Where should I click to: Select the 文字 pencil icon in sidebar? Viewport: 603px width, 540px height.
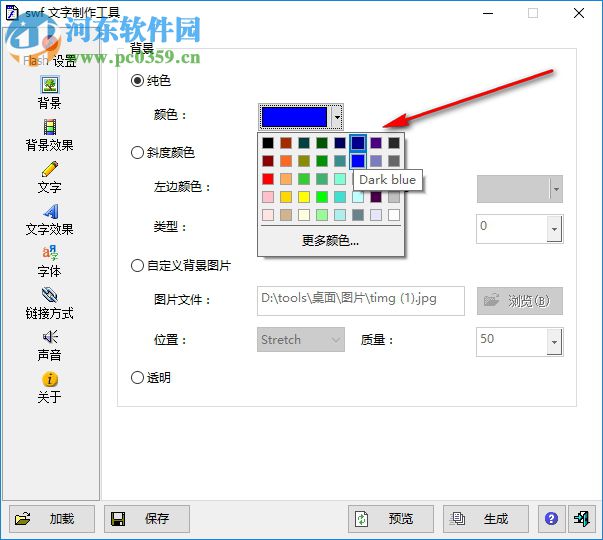click(x=50, y=169)
